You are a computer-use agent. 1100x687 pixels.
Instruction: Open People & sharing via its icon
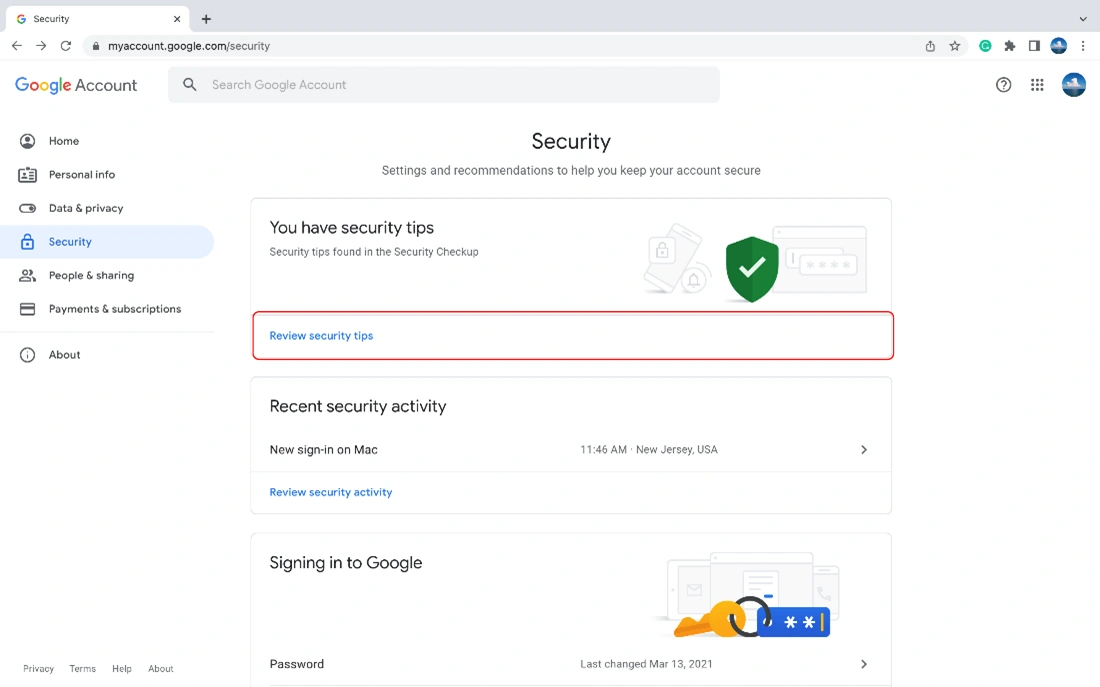[x=28, y=275]
